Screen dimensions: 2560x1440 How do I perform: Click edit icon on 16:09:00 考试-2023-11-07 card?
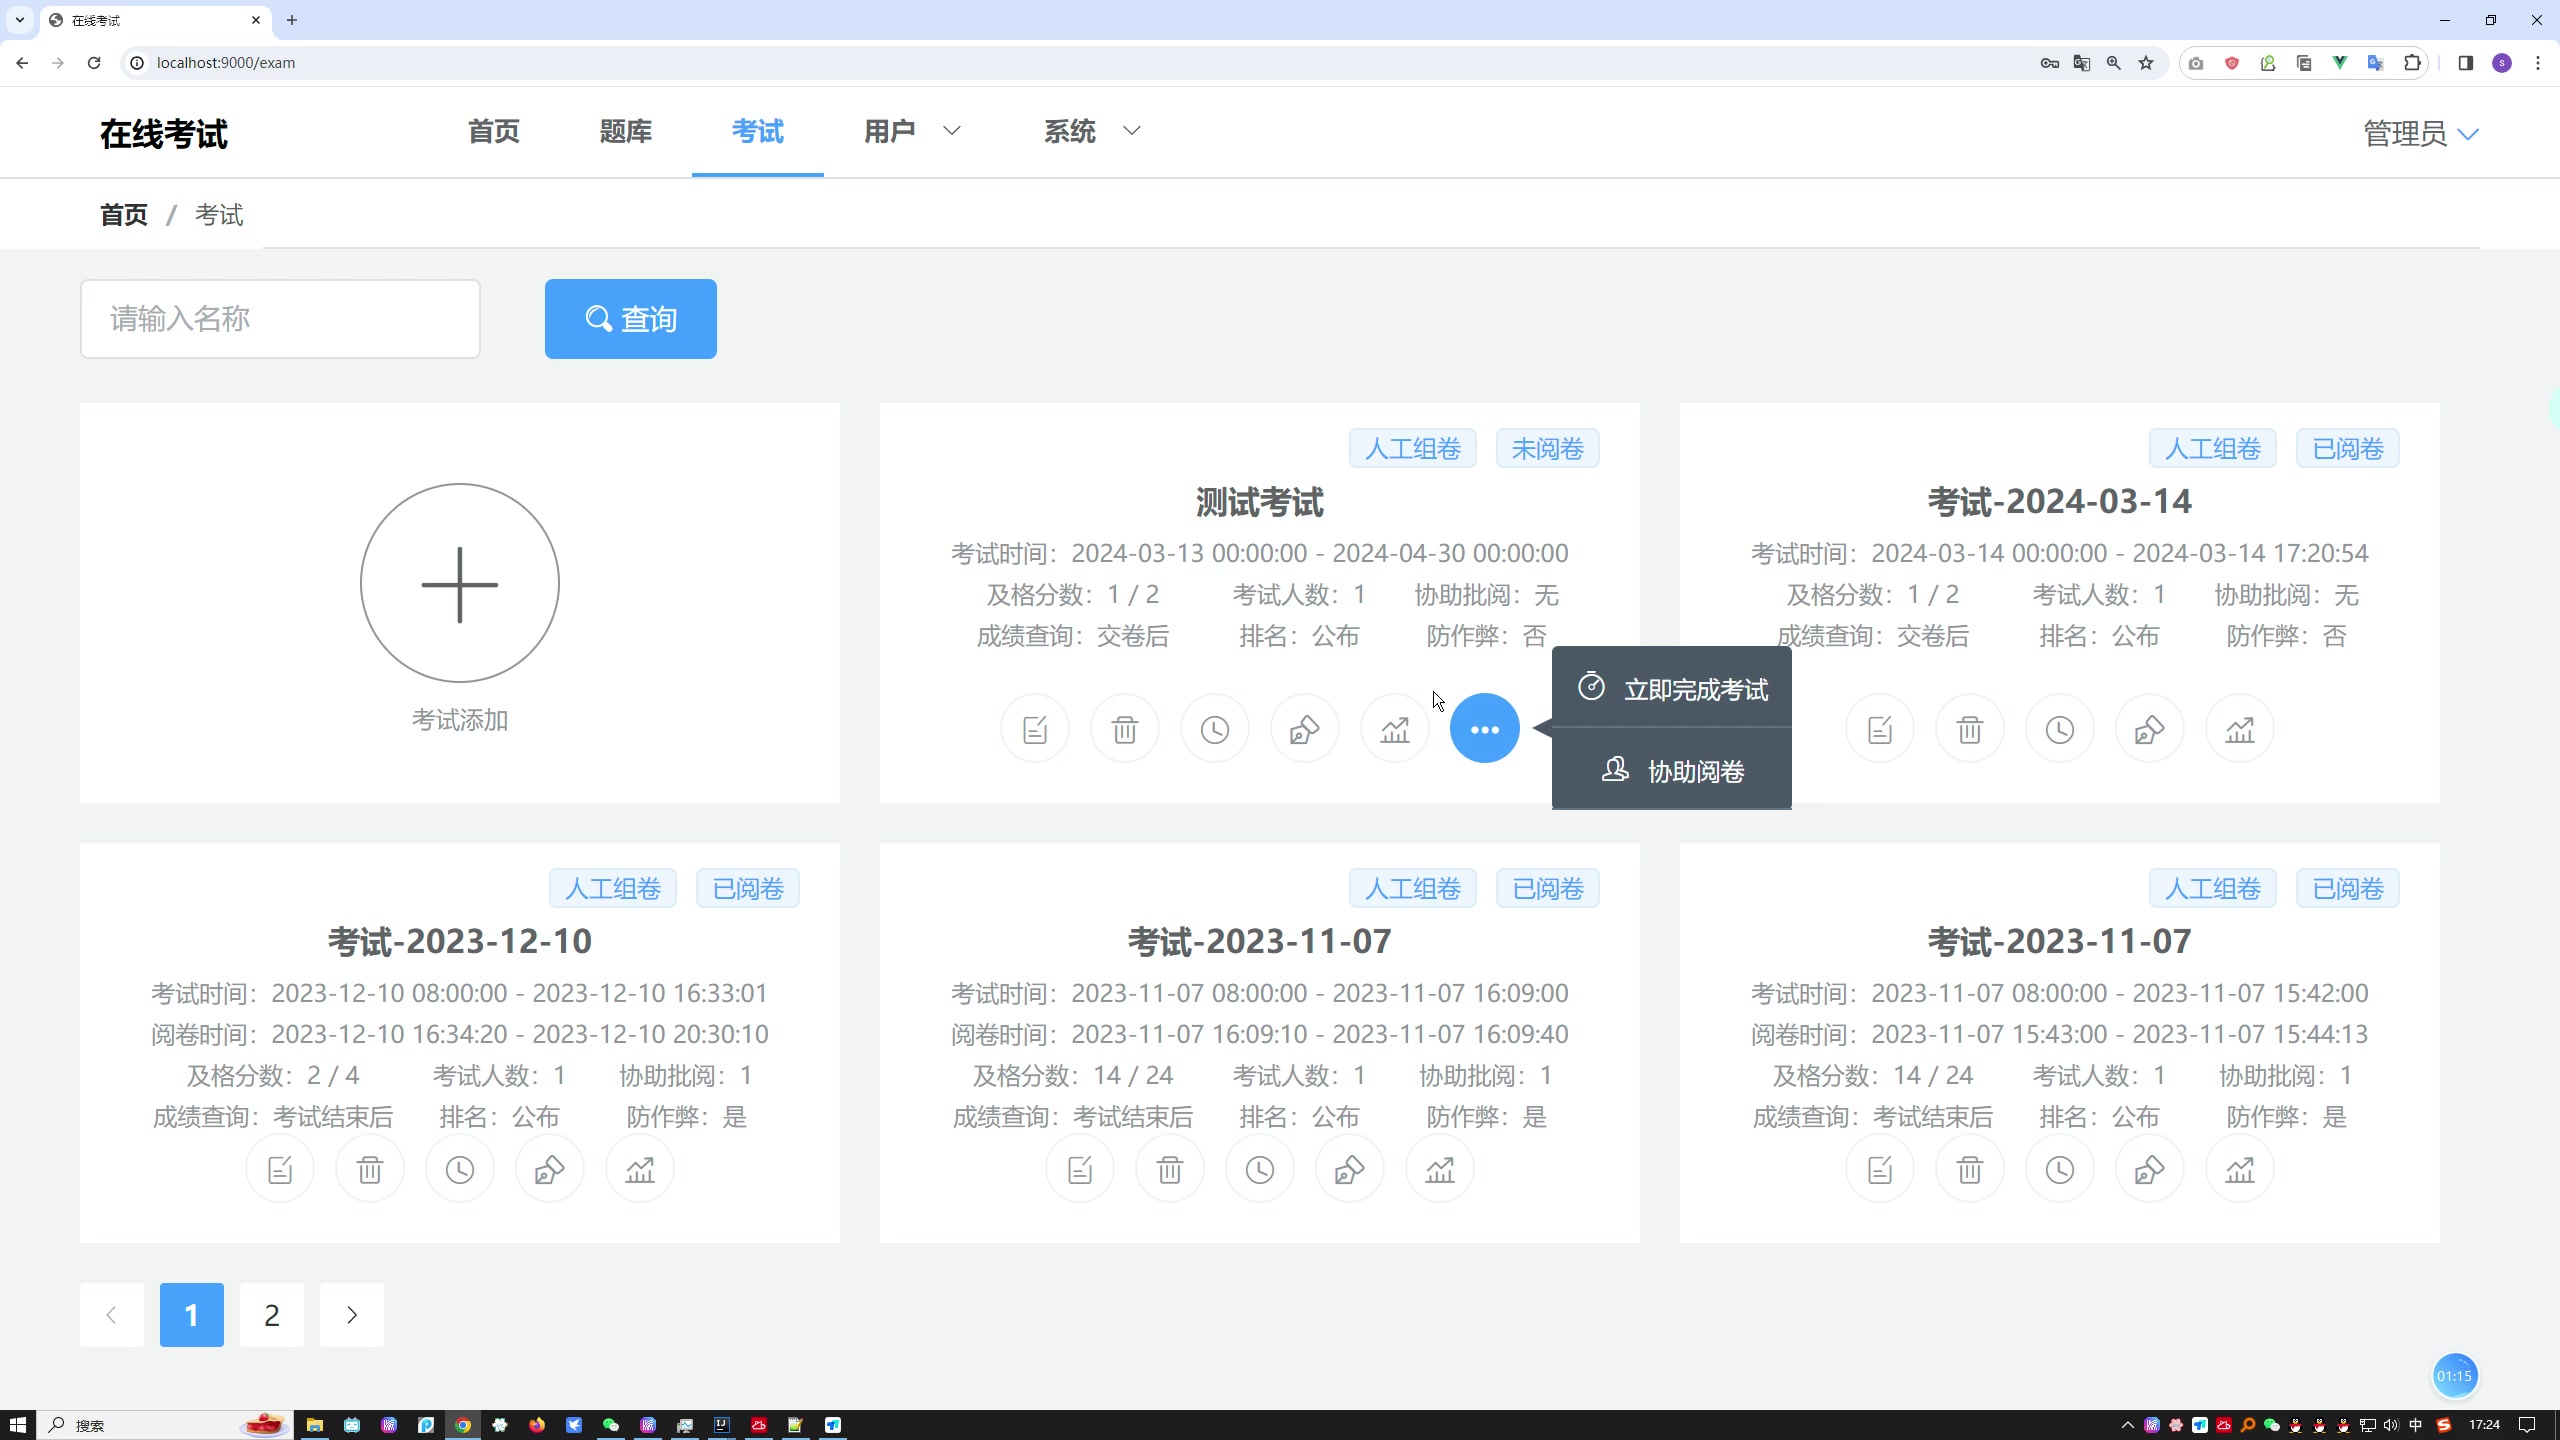pyautogui.click(x=1080, y=1169)
